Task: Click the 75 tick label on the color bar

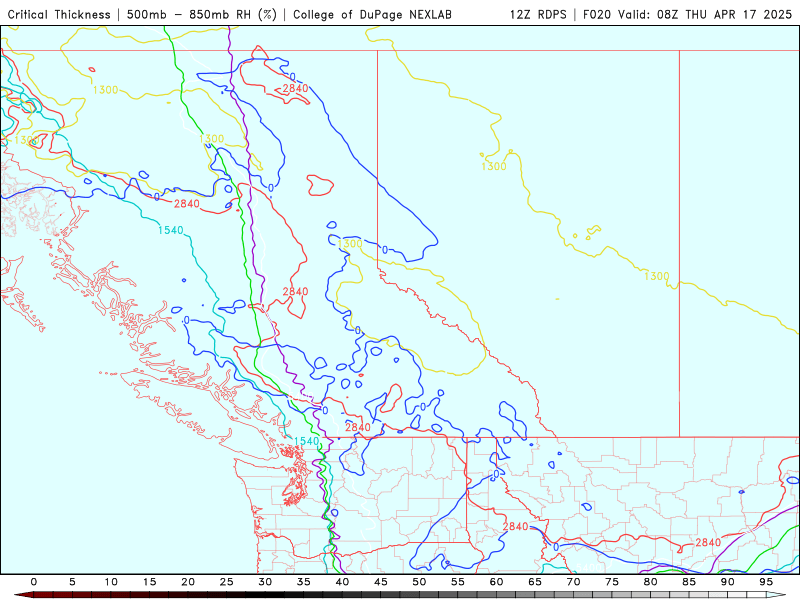Action: [612, 582]
